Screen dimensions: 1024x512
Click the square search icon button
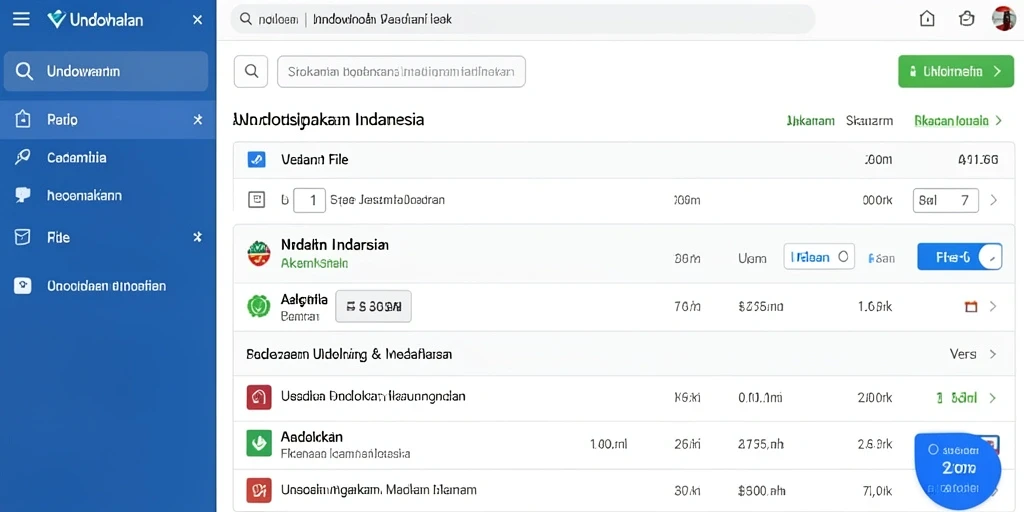[x=251, y=71]
